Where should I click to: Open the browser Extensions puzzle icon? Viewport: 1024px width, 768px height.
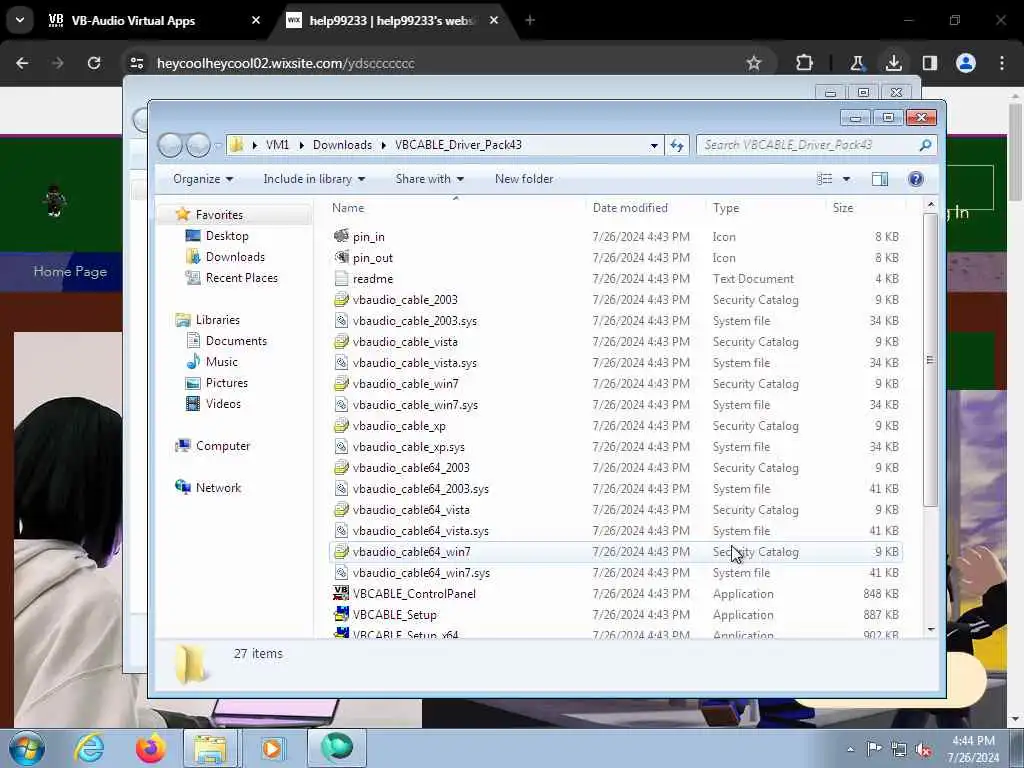[x=805, y=63]
